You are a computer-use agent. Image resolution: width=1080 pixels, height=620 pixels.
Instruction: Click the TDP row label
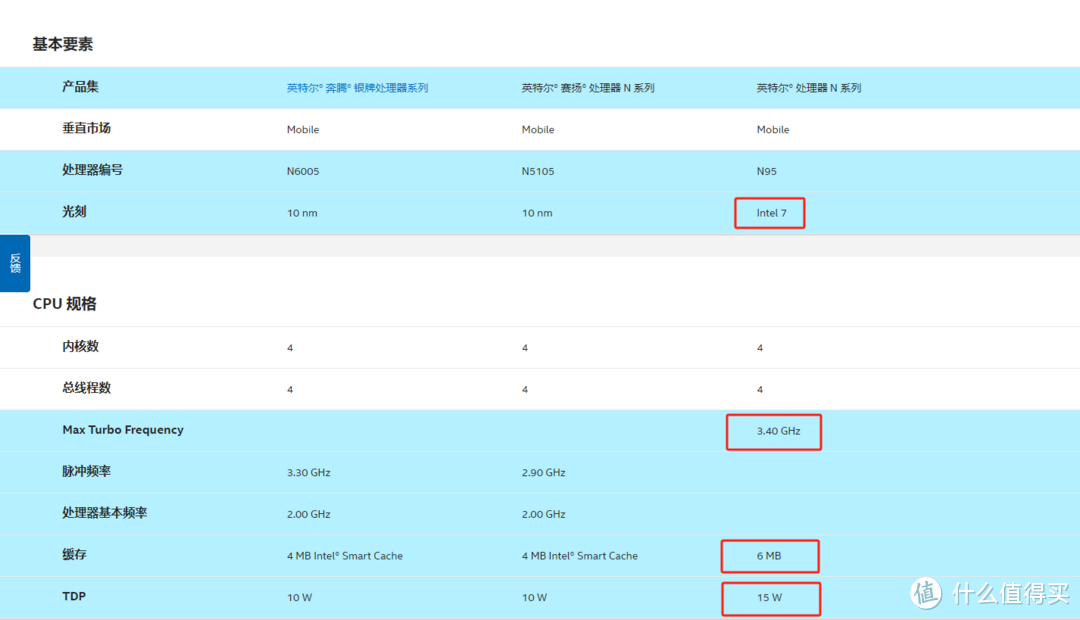[x=74, y=597]
